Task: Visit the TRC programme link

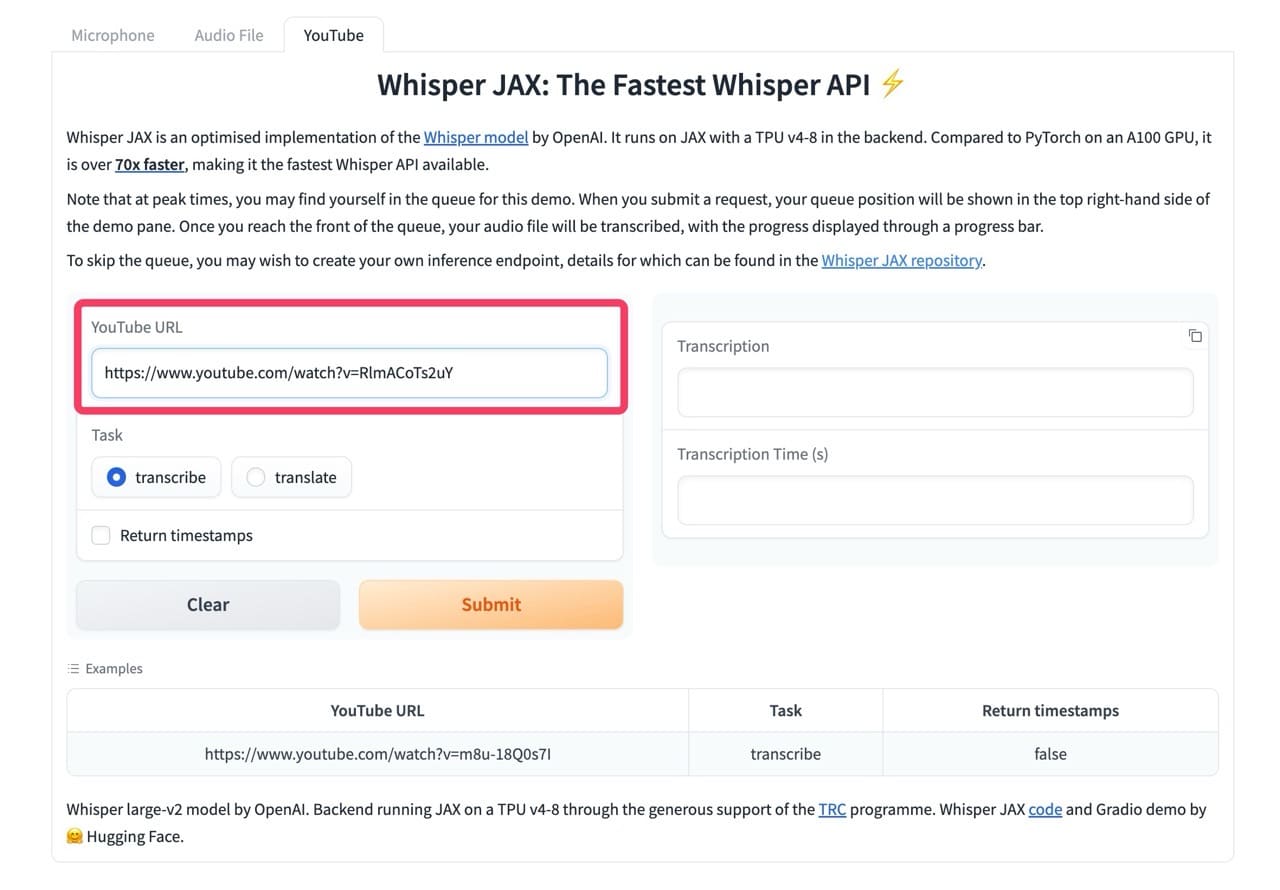Action: (x=832, y=810)
